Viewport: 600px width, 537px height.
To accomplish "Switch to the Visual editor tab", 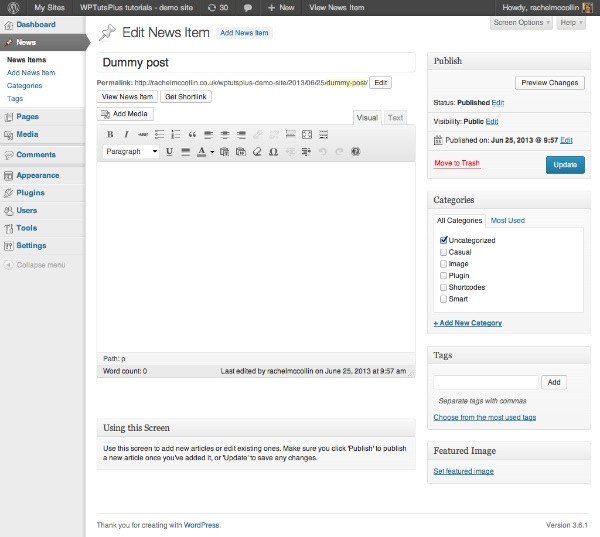I will [x=367, y=118].
